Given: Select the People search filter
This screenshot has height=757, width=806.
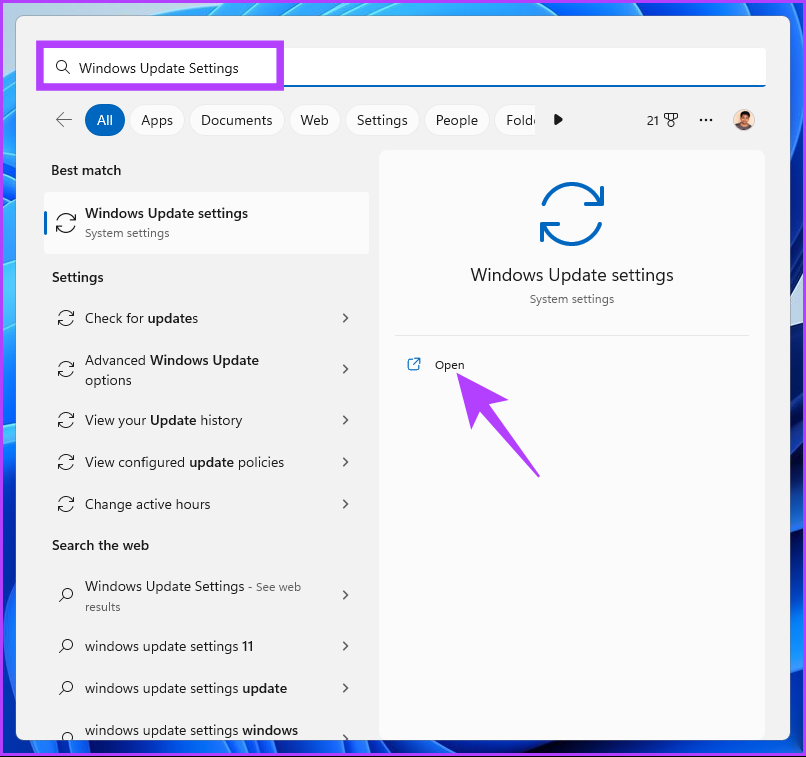Looking at the screenshot, I should point(456,119).
